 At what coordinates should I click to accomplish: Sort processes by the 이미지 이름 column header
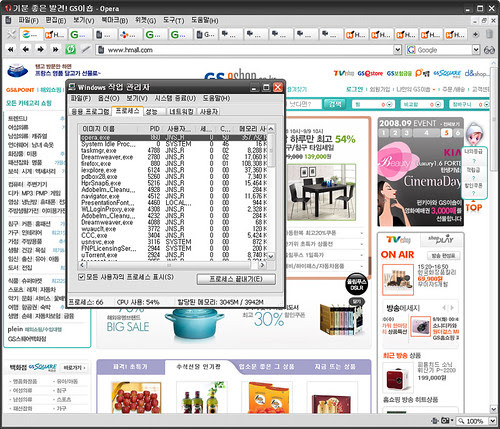(x=108, y=129)
